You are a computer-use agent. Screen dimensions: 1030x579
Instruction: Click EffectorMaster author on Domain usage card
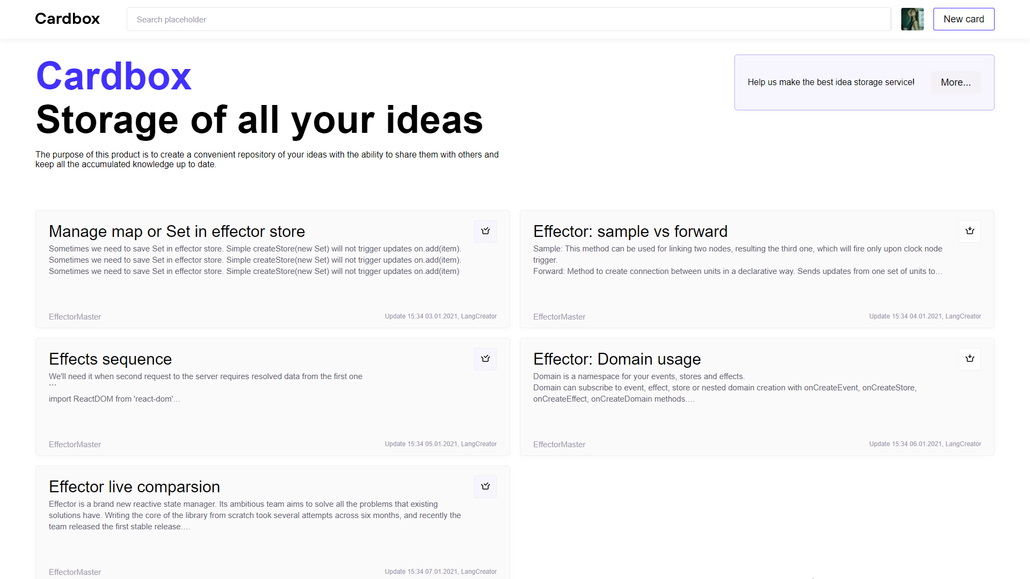559,444
